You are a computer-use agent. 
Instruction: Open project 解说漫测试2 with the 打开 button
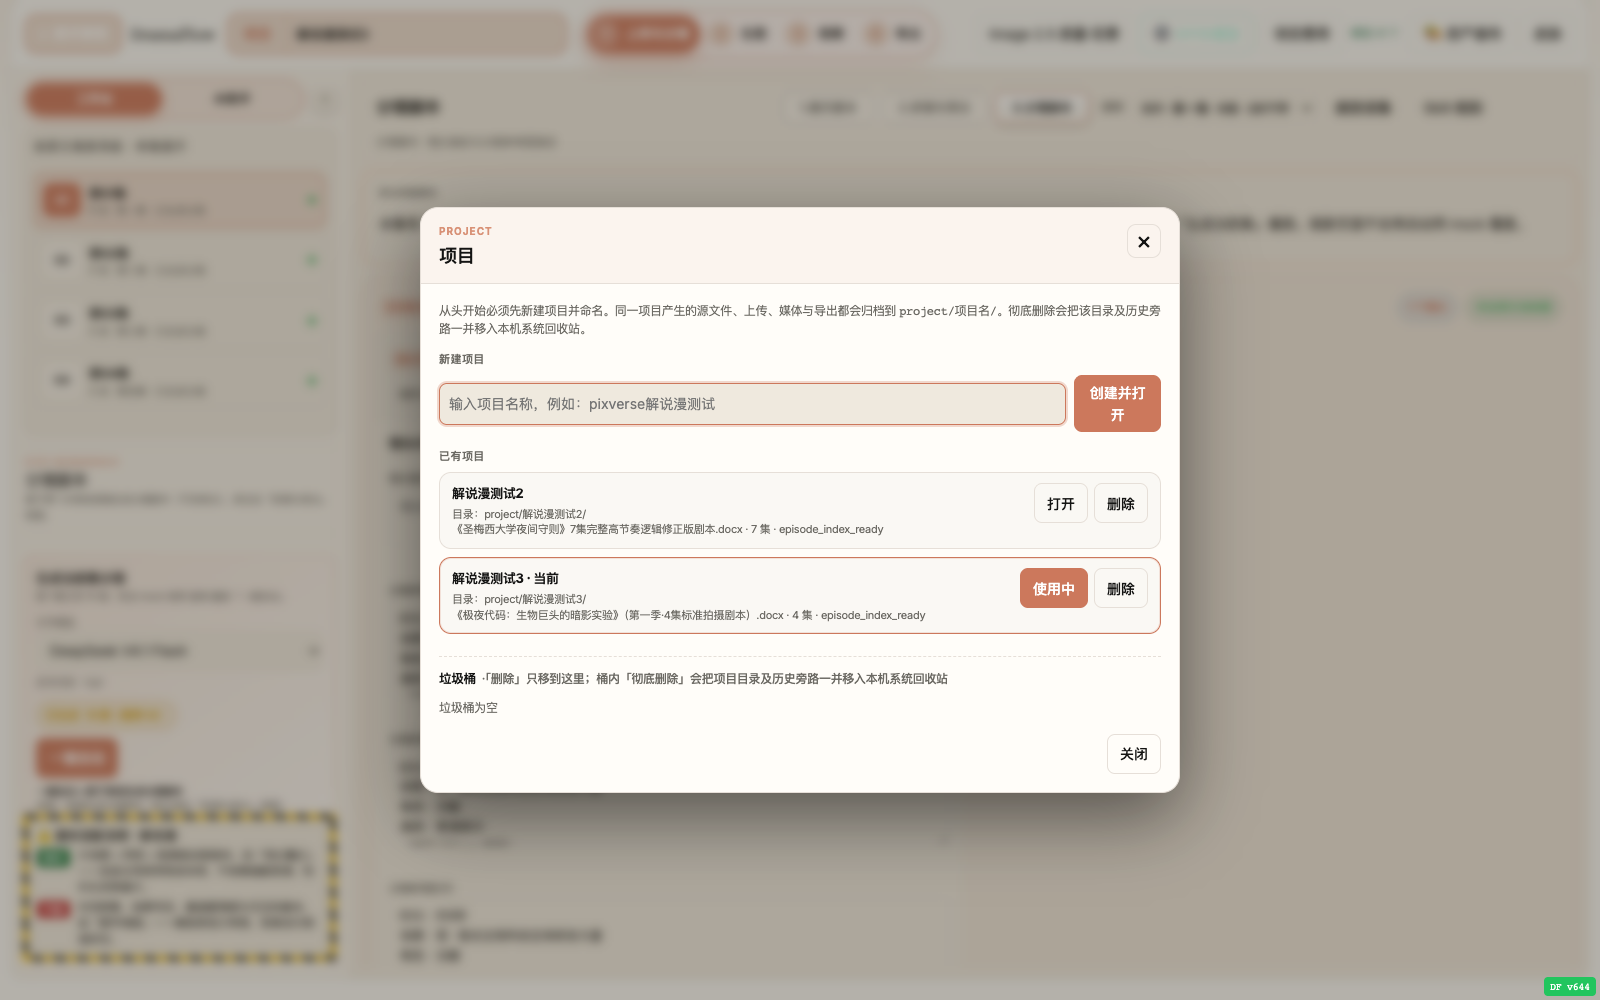click(x=1061, y=504)
